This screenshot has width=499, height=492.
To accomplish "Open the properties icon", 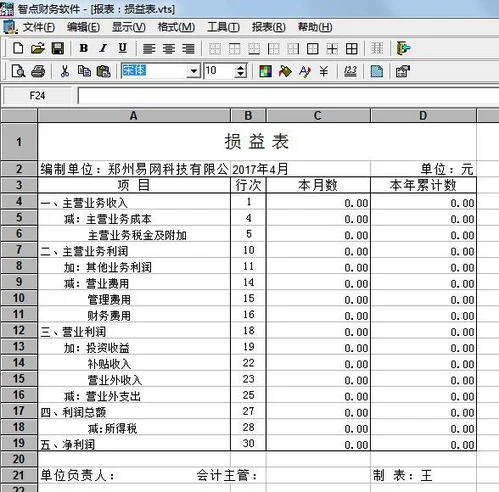I will pyautogui.click(x=403, y=71).
